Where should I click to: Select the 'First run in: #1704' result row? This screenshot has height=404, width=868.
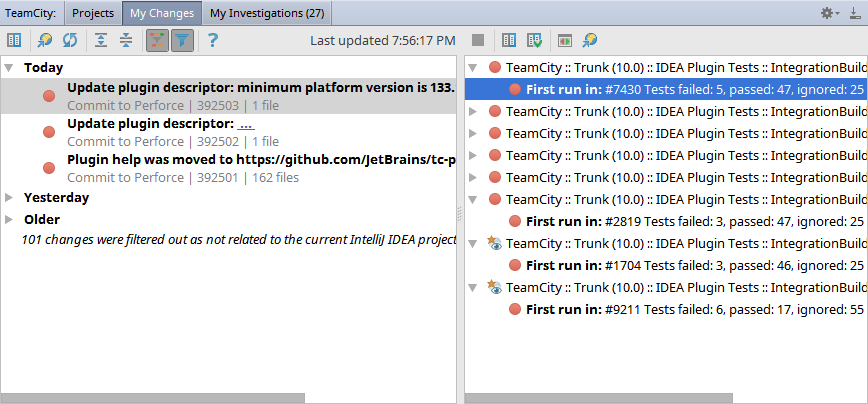(666, 266)
